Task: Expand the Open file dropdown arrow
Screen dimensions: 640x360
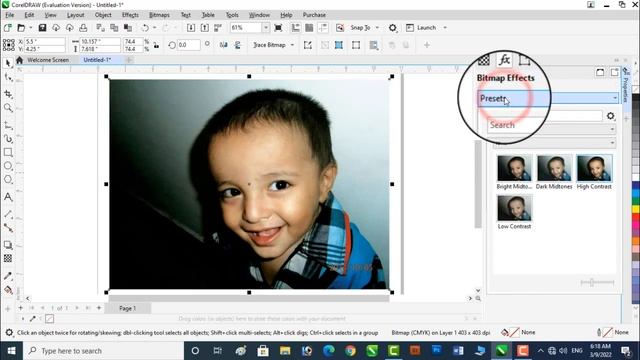Action: tap(30, 28)
